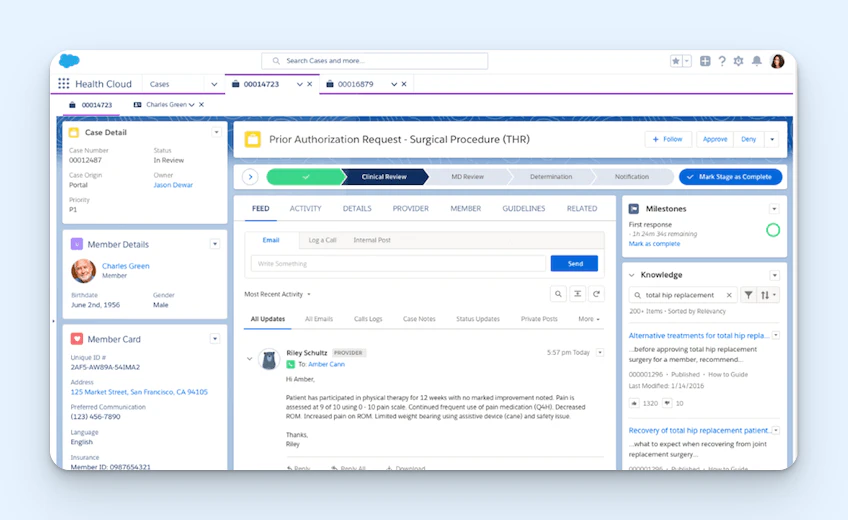The image size is (848, 520).
Task: Close the 00014723 workspace tab
Action: point(310,84)
